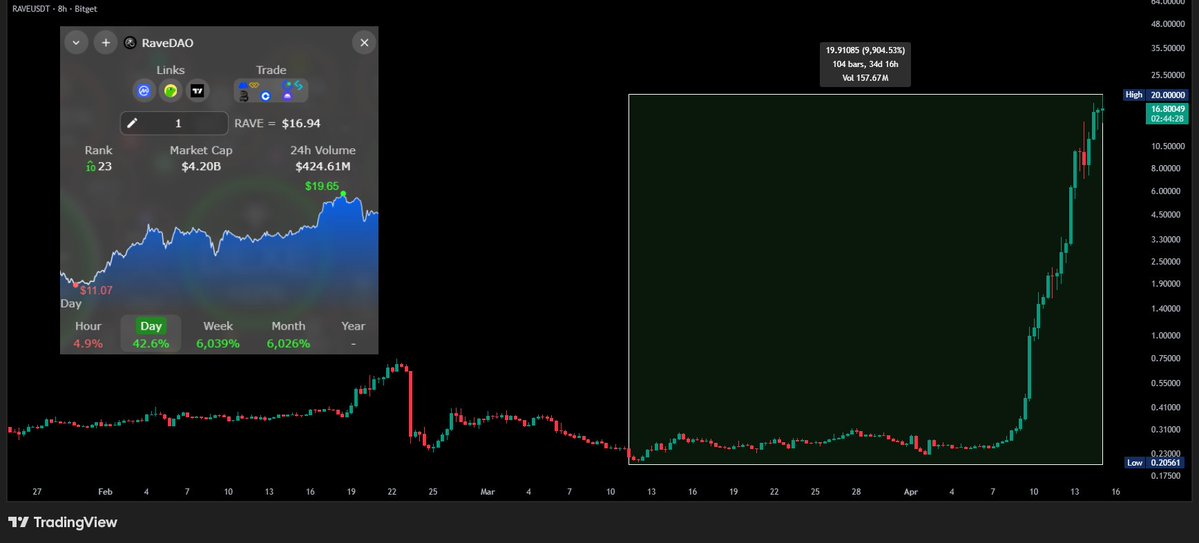Click the current price label 16.80049
1199x543 pixels.
tap(1166, 114)
